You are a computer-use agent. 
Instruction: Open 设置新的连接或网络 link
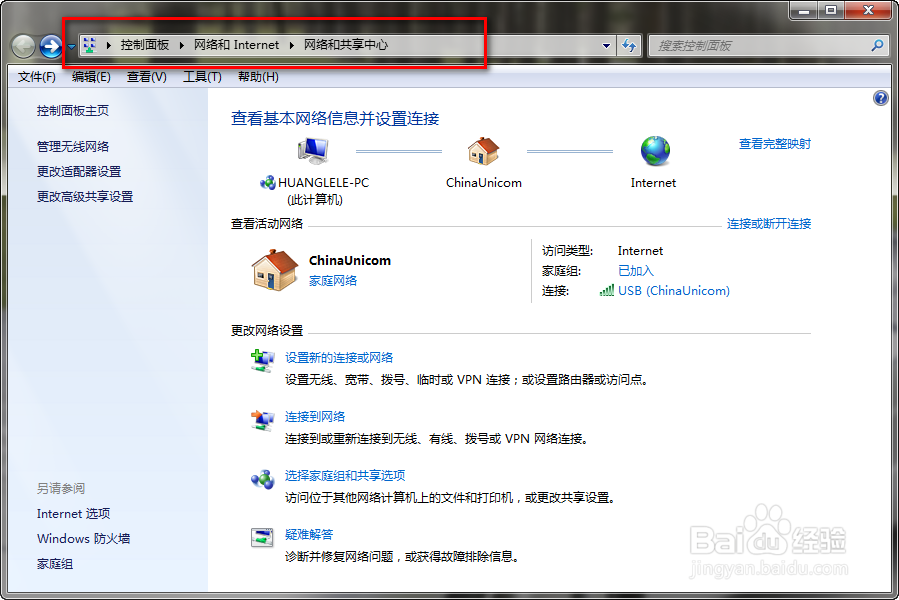pos(339,358)
